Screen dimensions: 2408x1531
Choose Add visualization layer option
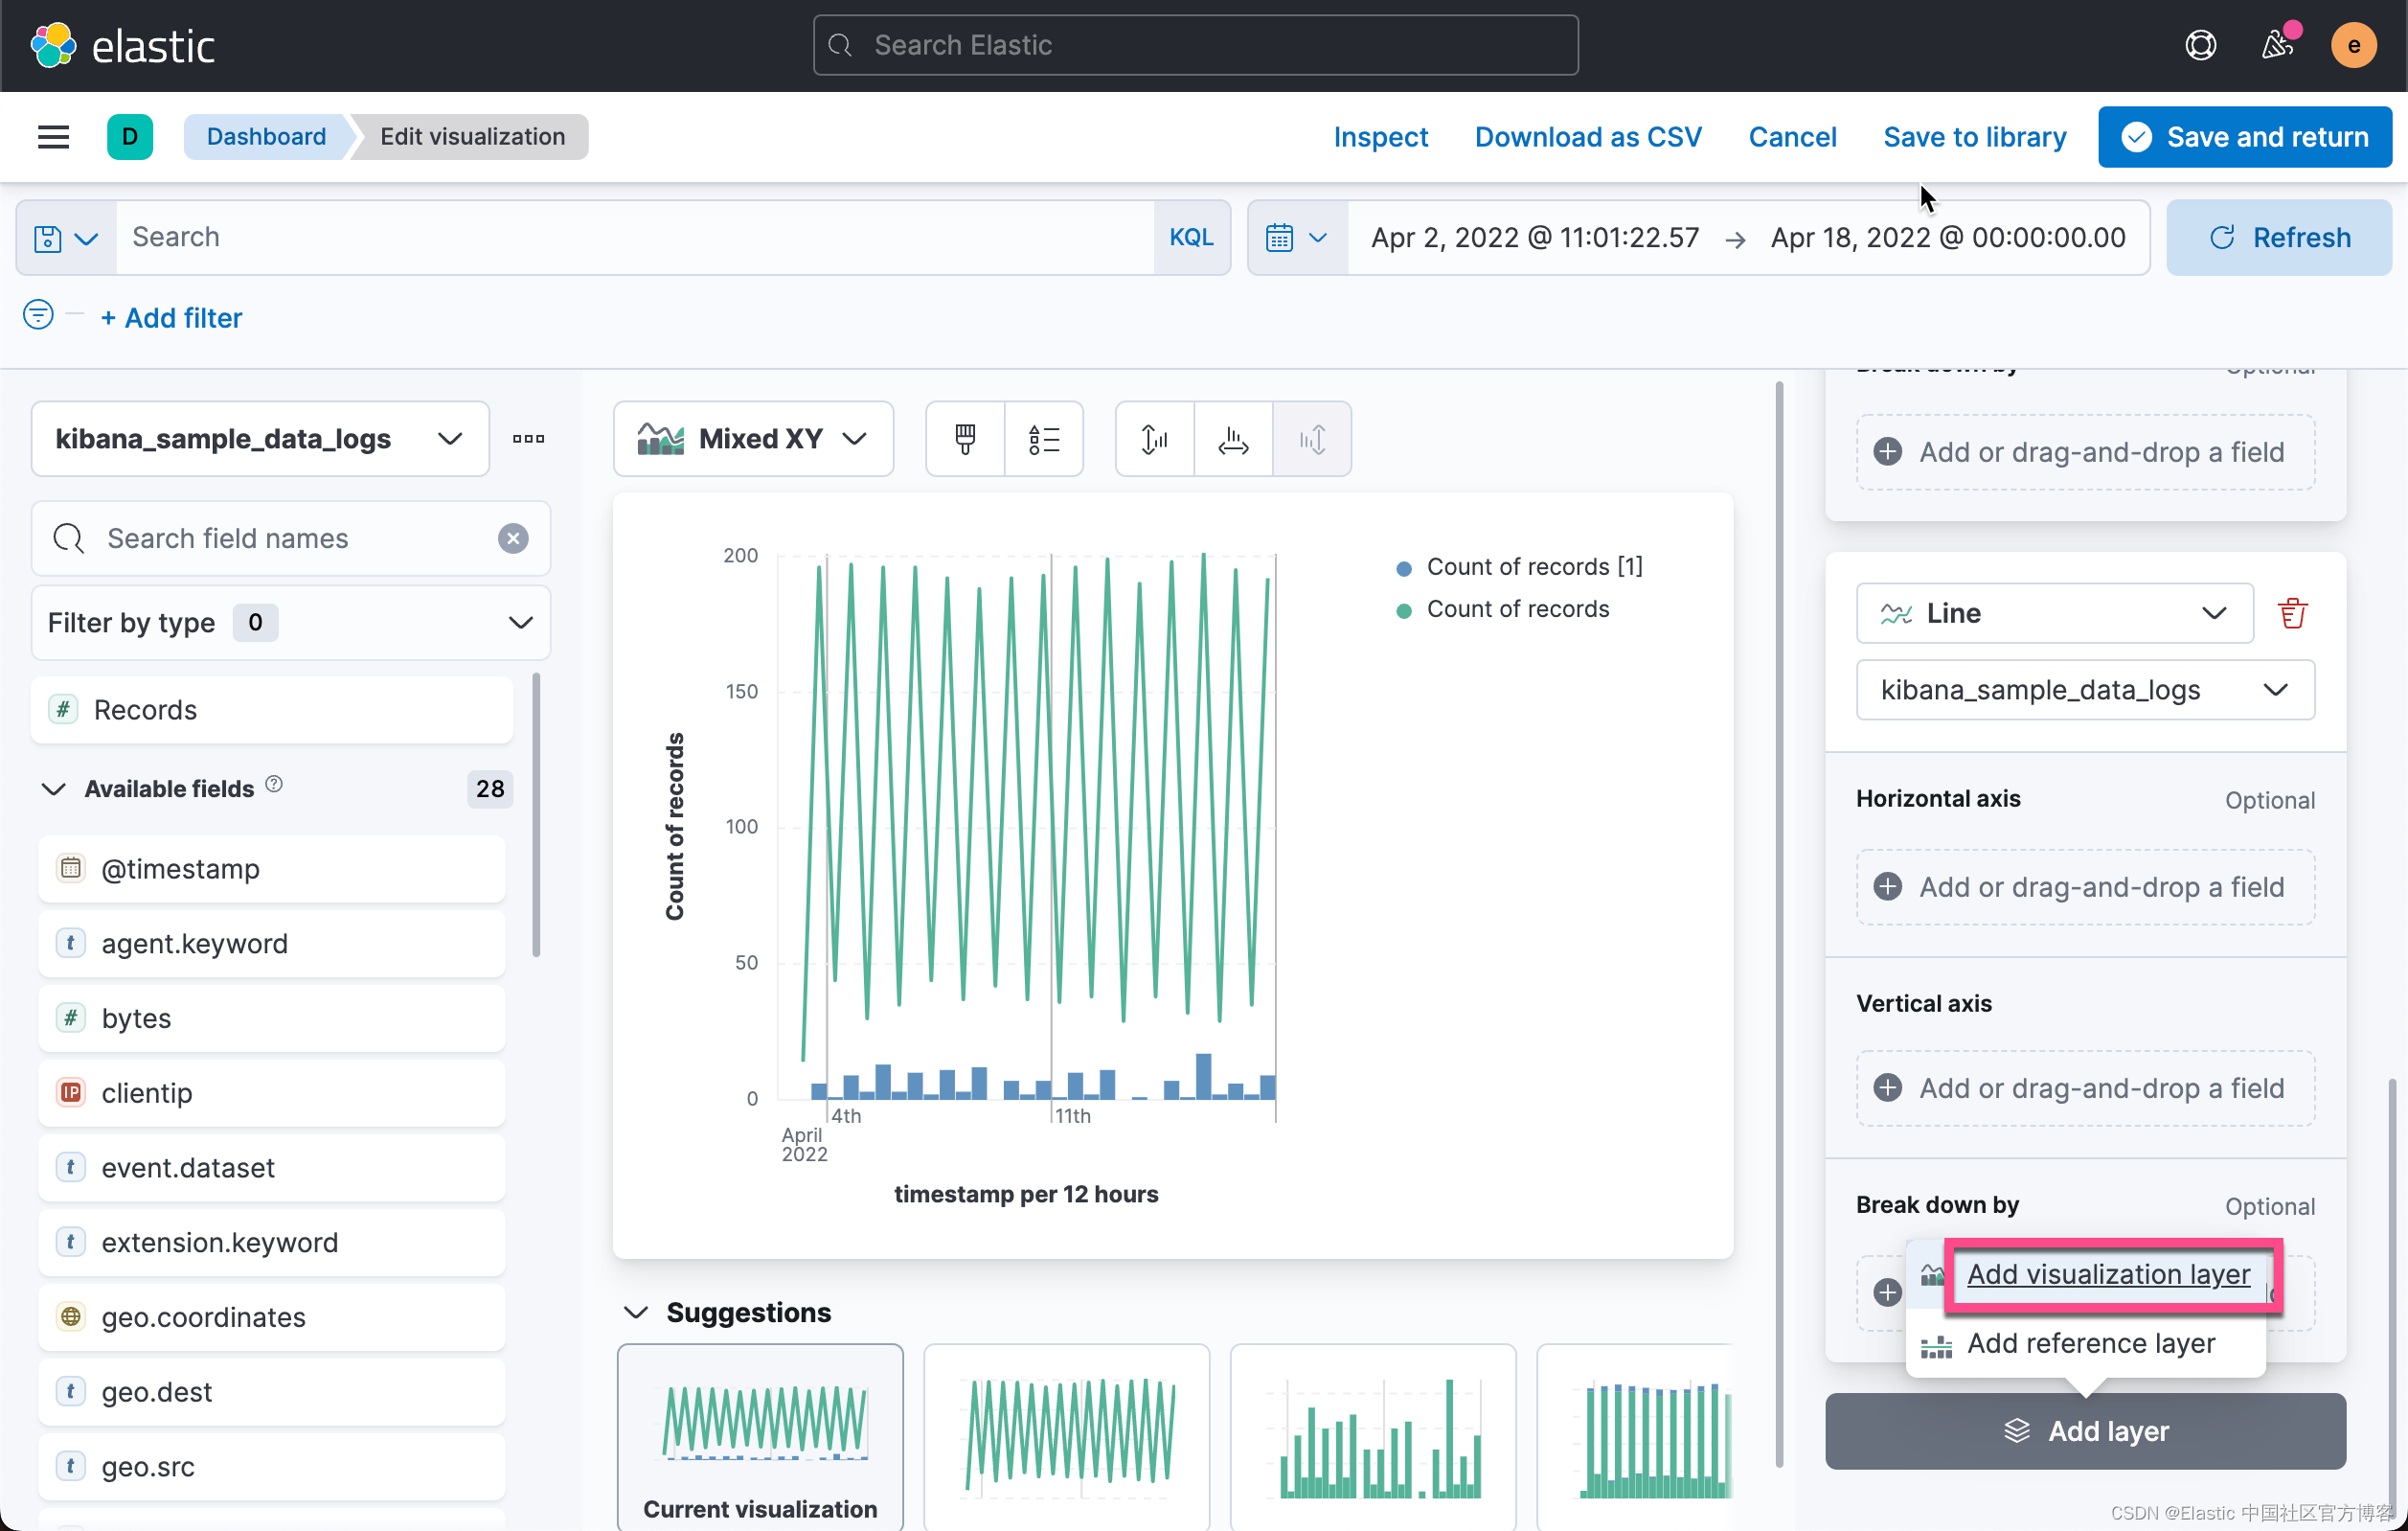pos(2107,1274)
